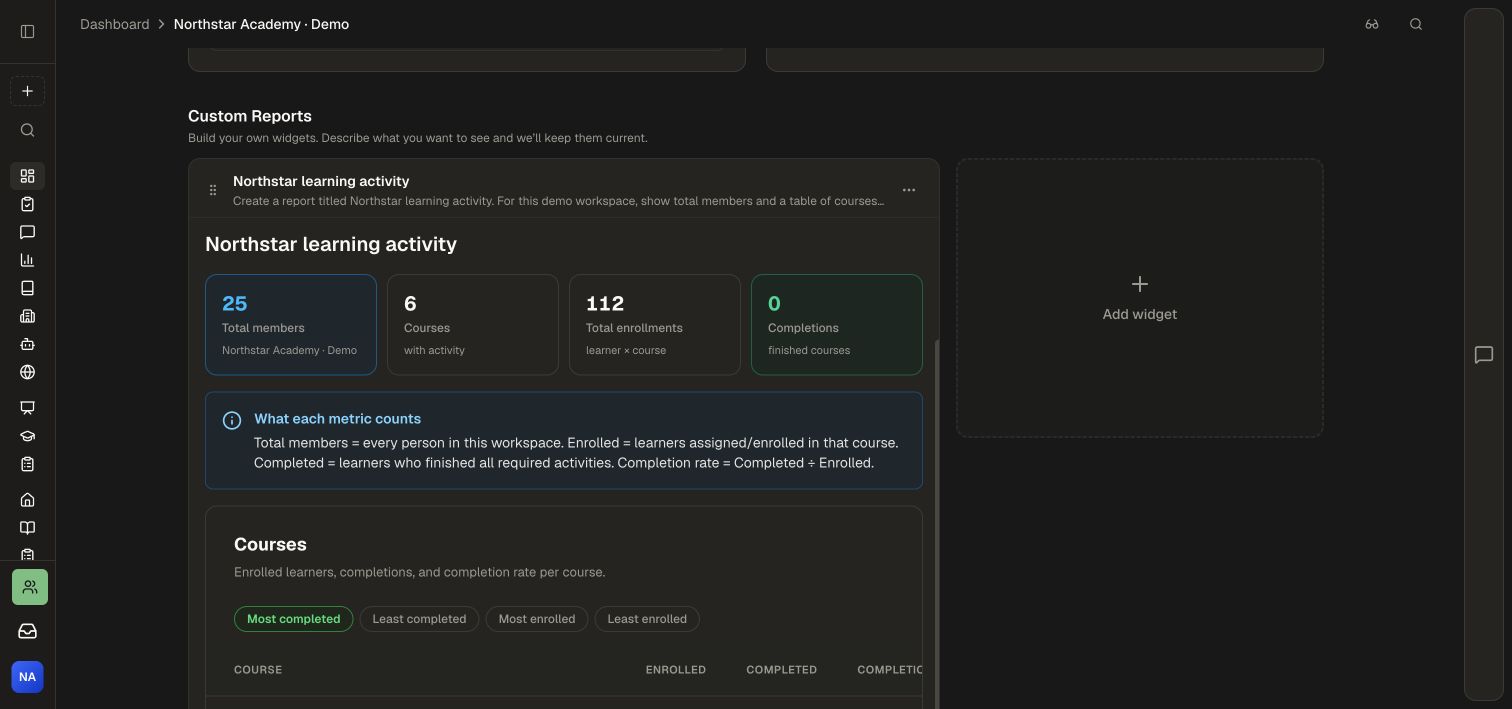1512x709 pixels.
Task: Click the widget description beginning Create a report titled
Action: click(558, 201)
